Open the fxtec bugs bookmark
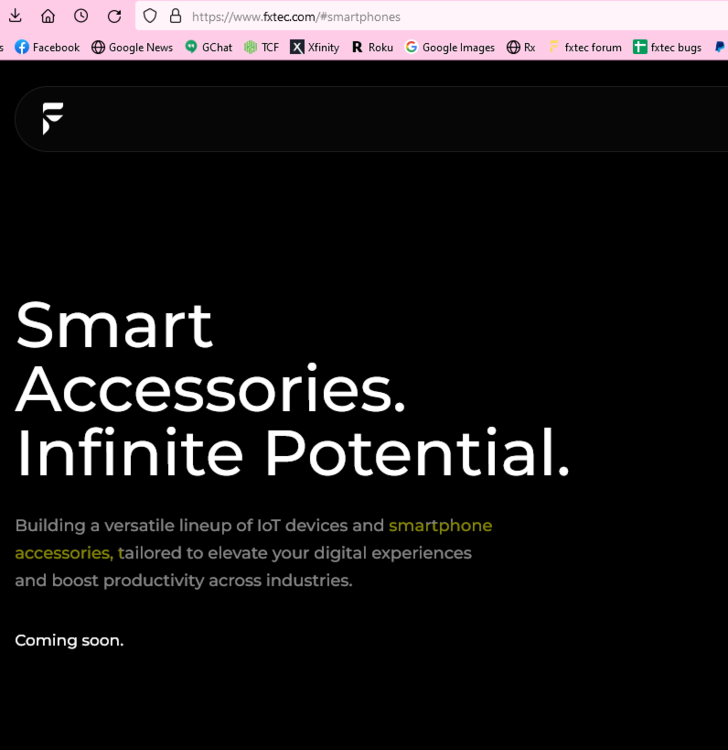Viewport: 728px width, 750px height. 667,47
